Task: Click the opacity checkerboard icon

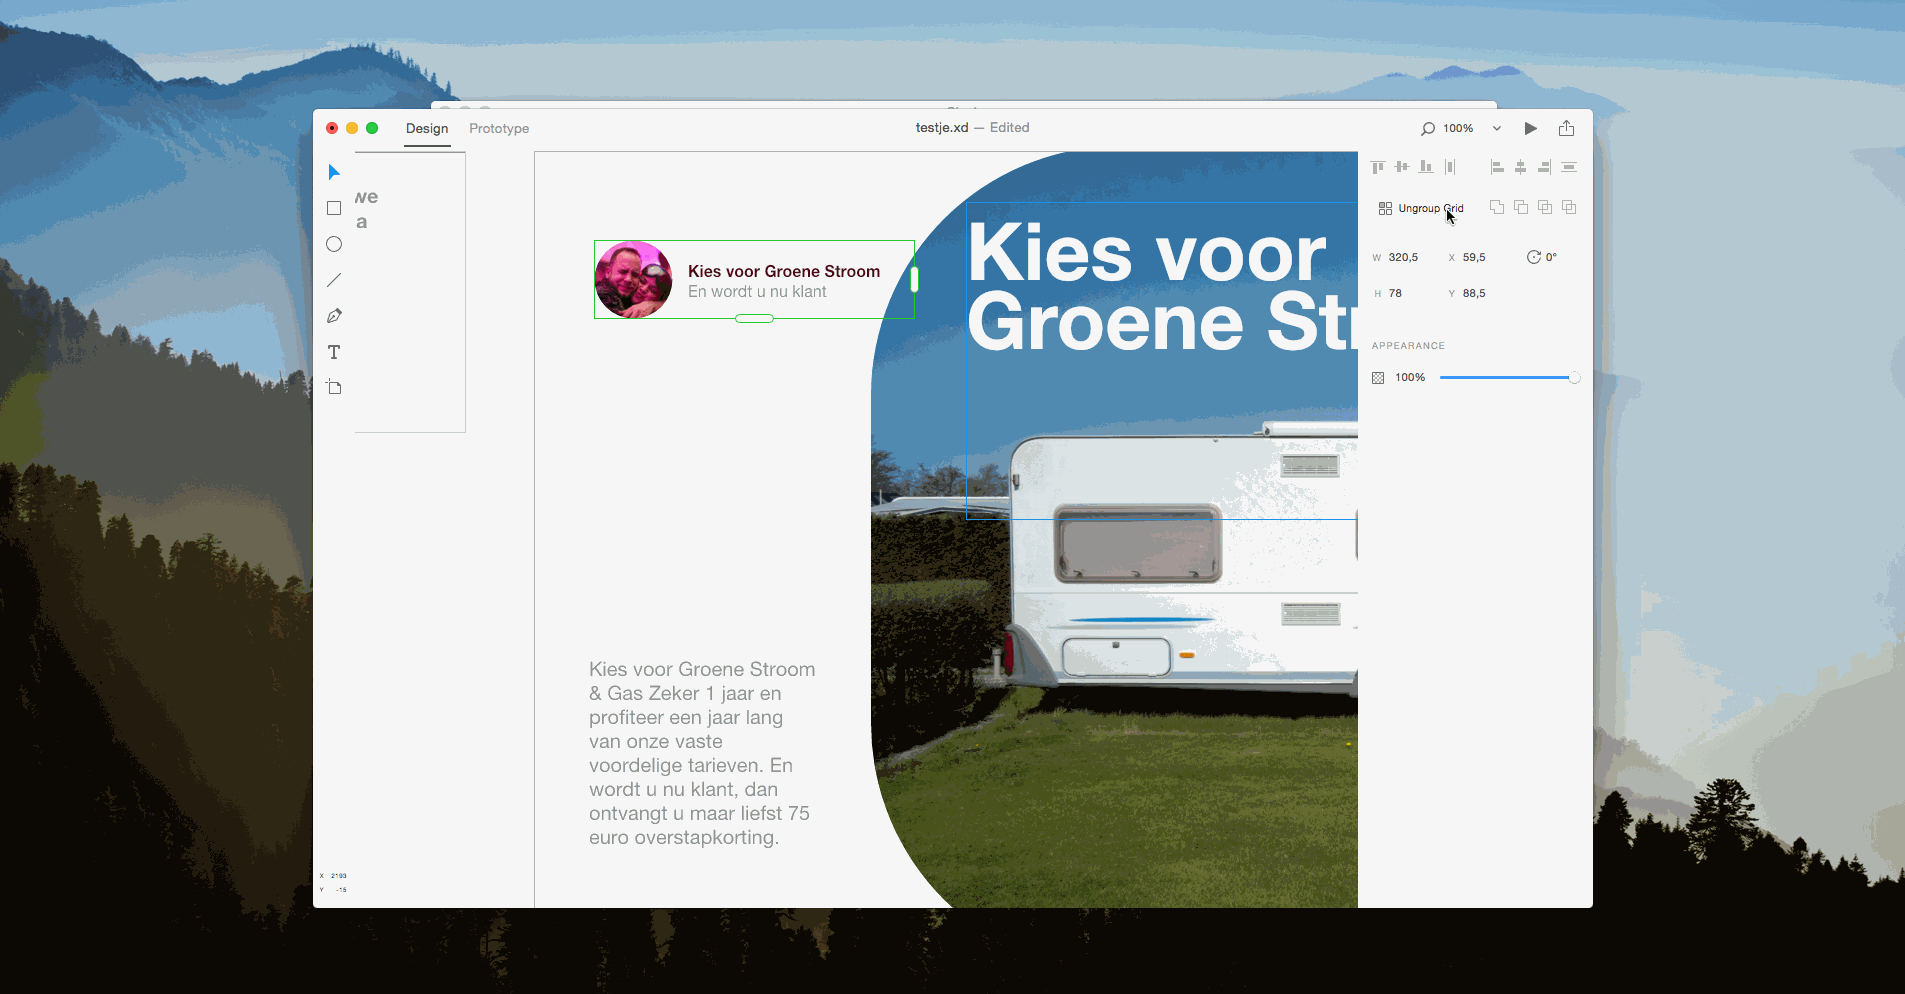Action: [1378, 378]
